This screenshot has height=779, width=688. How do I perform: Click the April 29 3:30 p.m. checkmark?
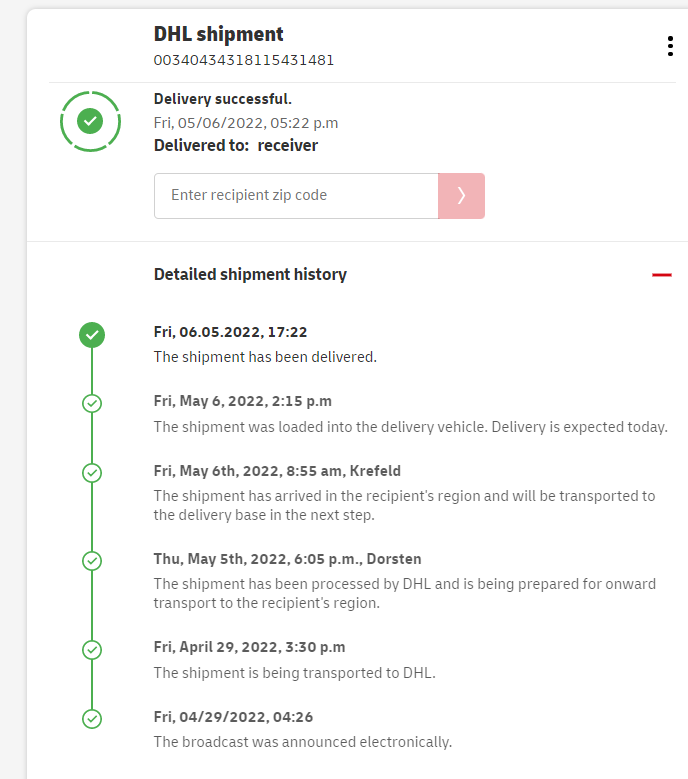(x=92, y=649)
